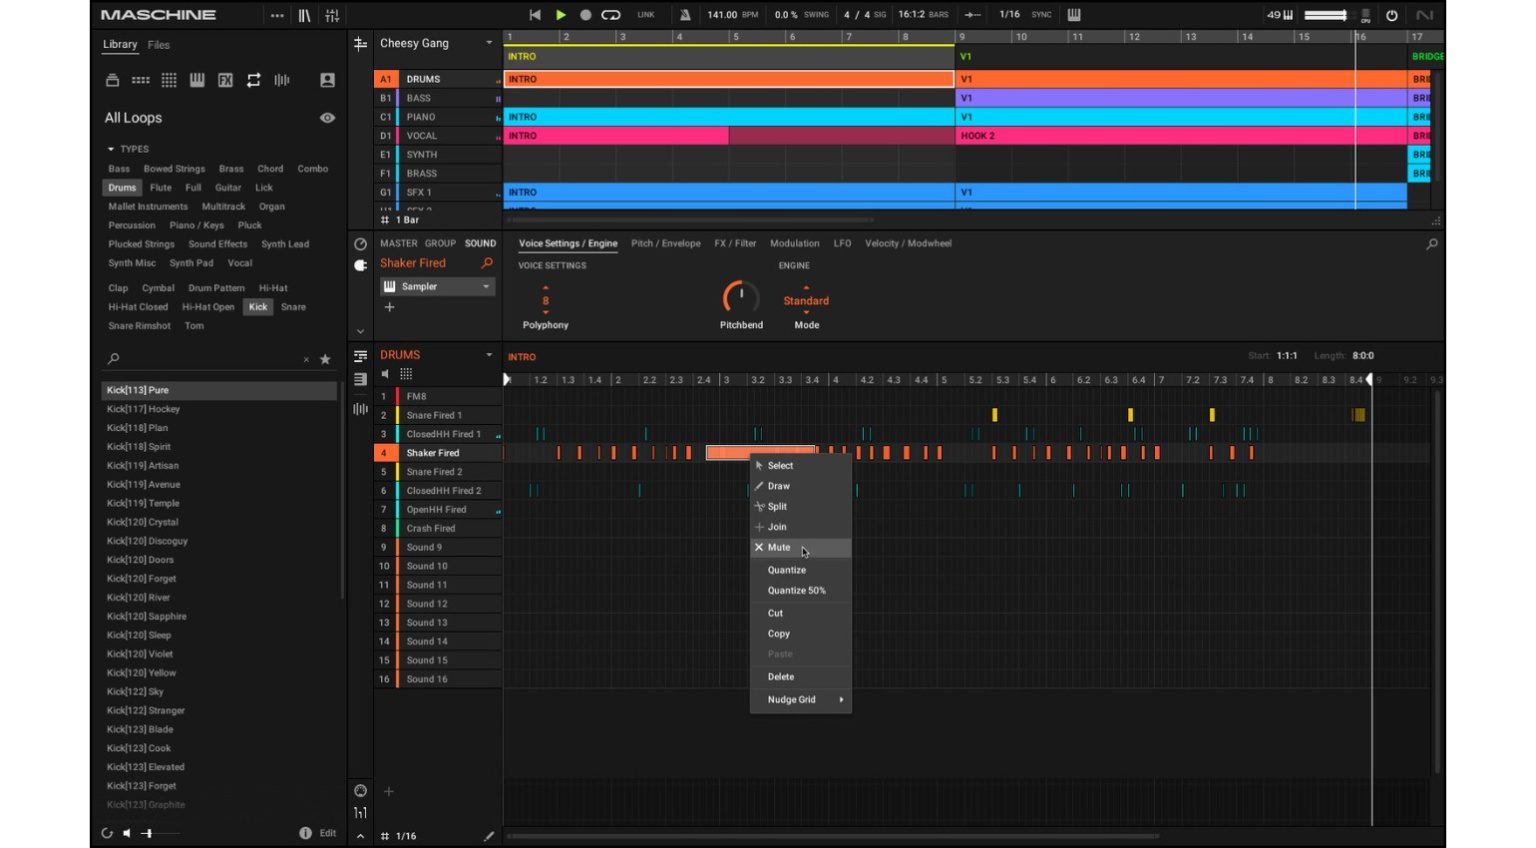Open the One-shots filter icon
Viewport: 1536px width, 848px height.
[280, 80]
